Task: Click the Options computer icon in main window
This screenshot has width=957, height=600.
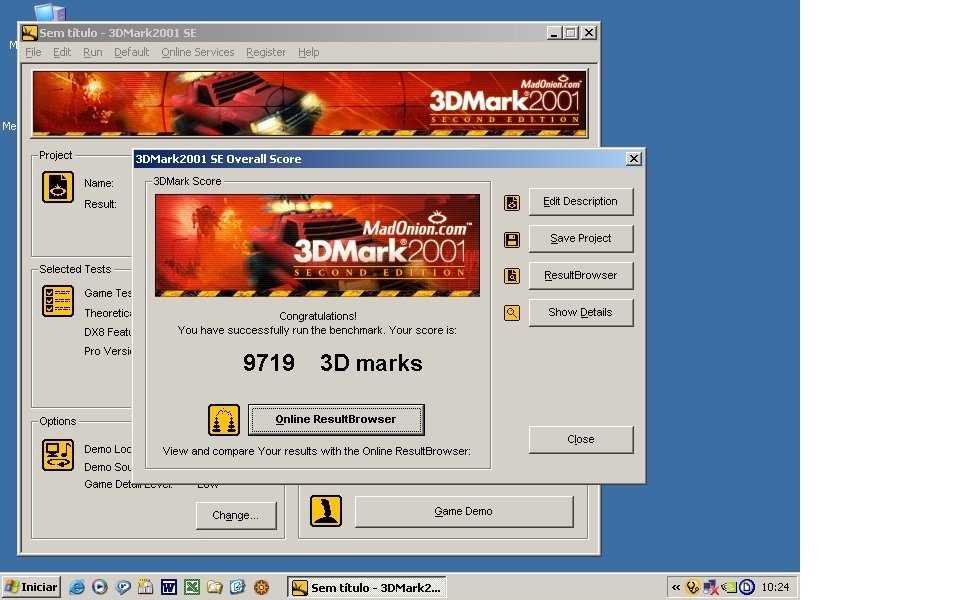Action: (x=58, y=455)
